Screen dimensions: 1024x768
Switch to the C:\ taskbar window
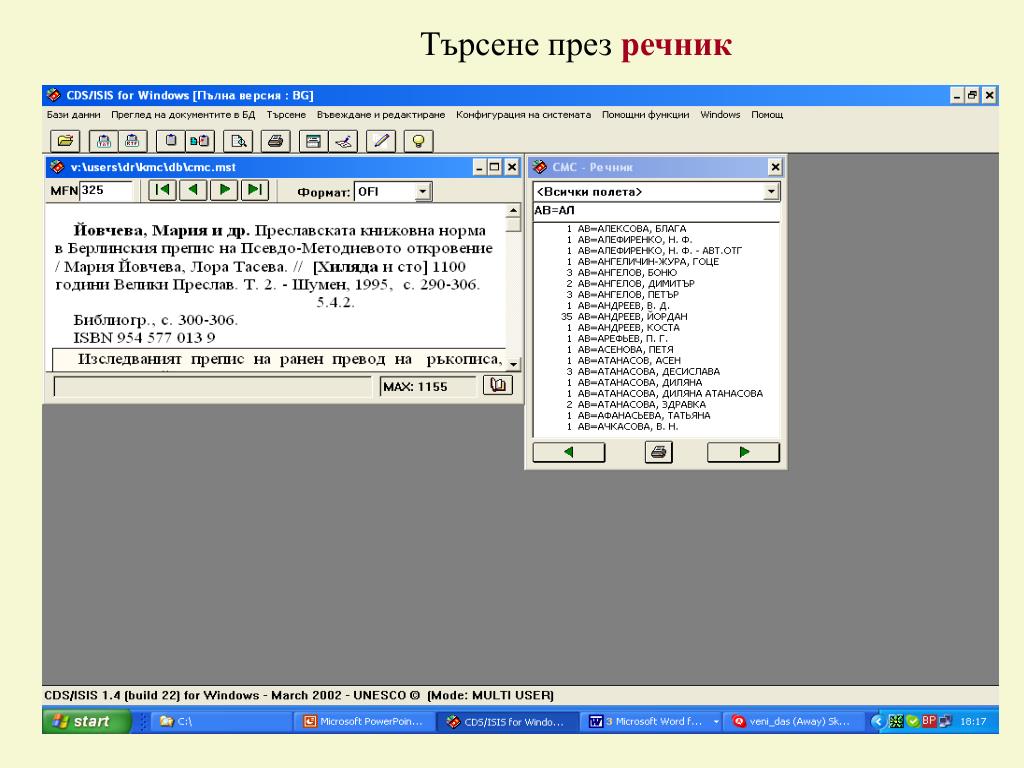pos(221,722)
